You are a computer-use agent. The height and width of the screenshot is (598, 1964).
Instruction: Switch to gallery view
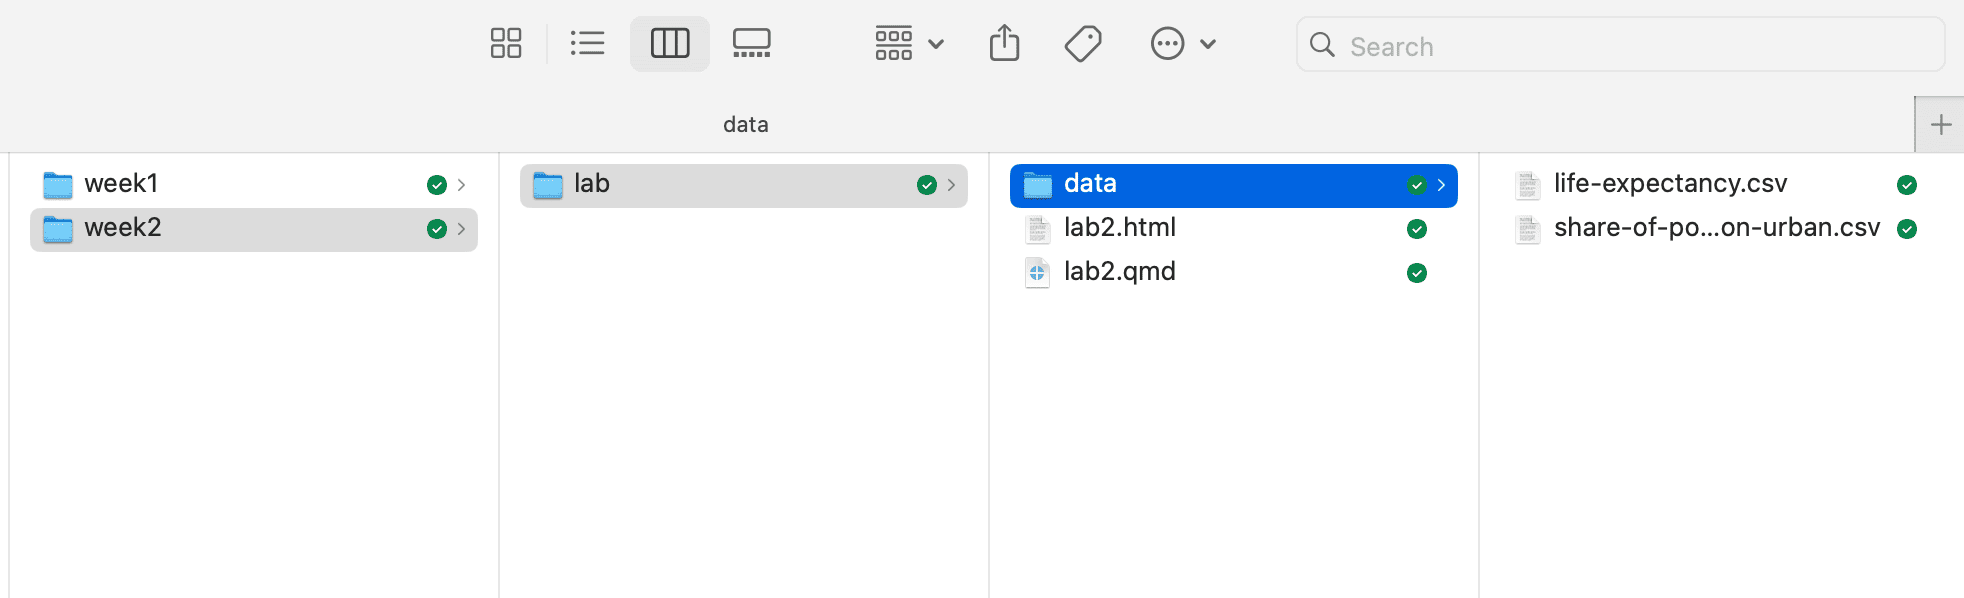click(x=751, y=43)
